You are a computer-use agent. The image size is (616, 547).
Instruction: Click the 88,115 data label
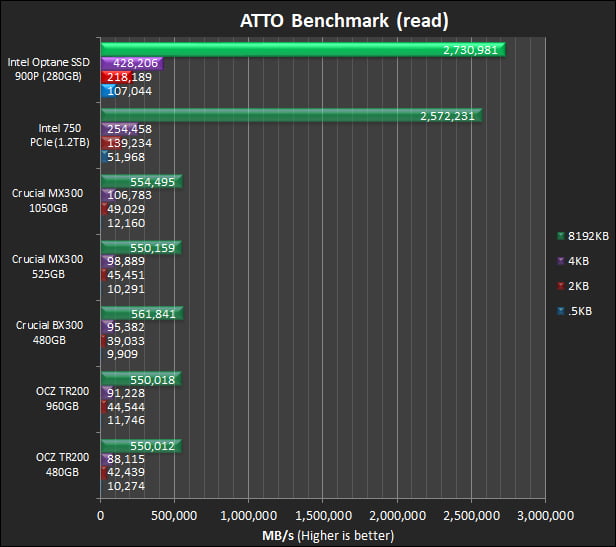tap(126, 459)
